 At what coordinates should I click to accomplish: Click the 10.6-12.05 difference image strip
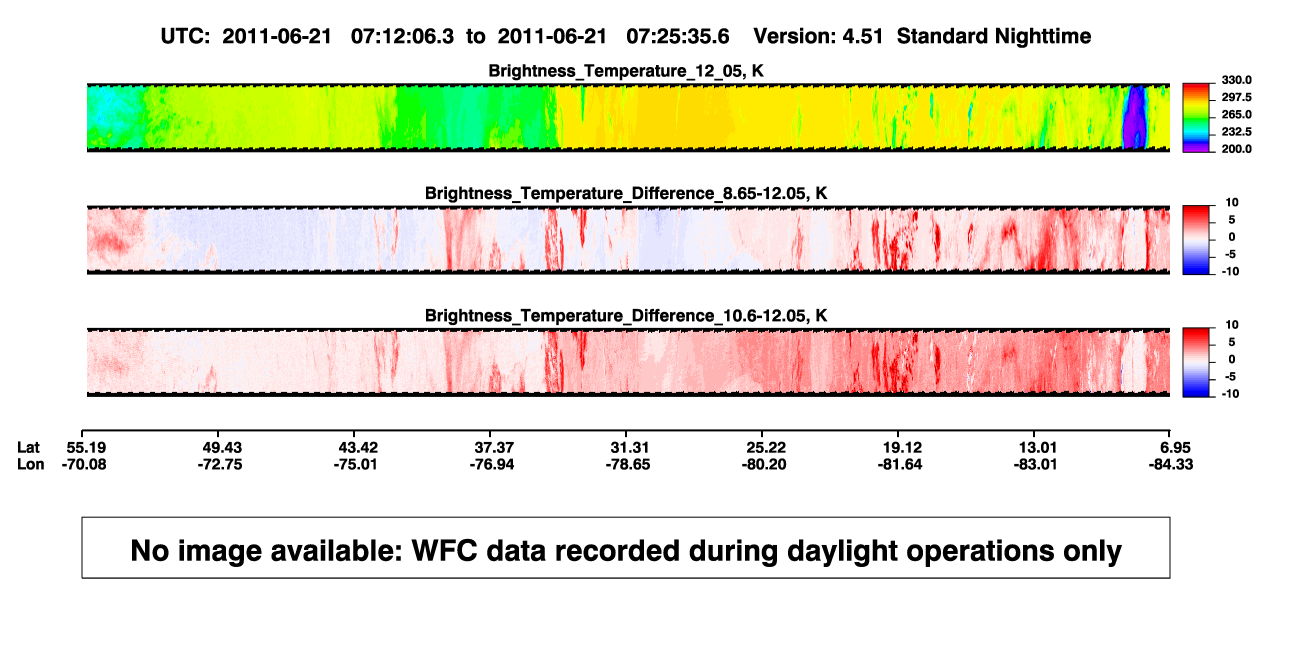[x=626, y=362]
